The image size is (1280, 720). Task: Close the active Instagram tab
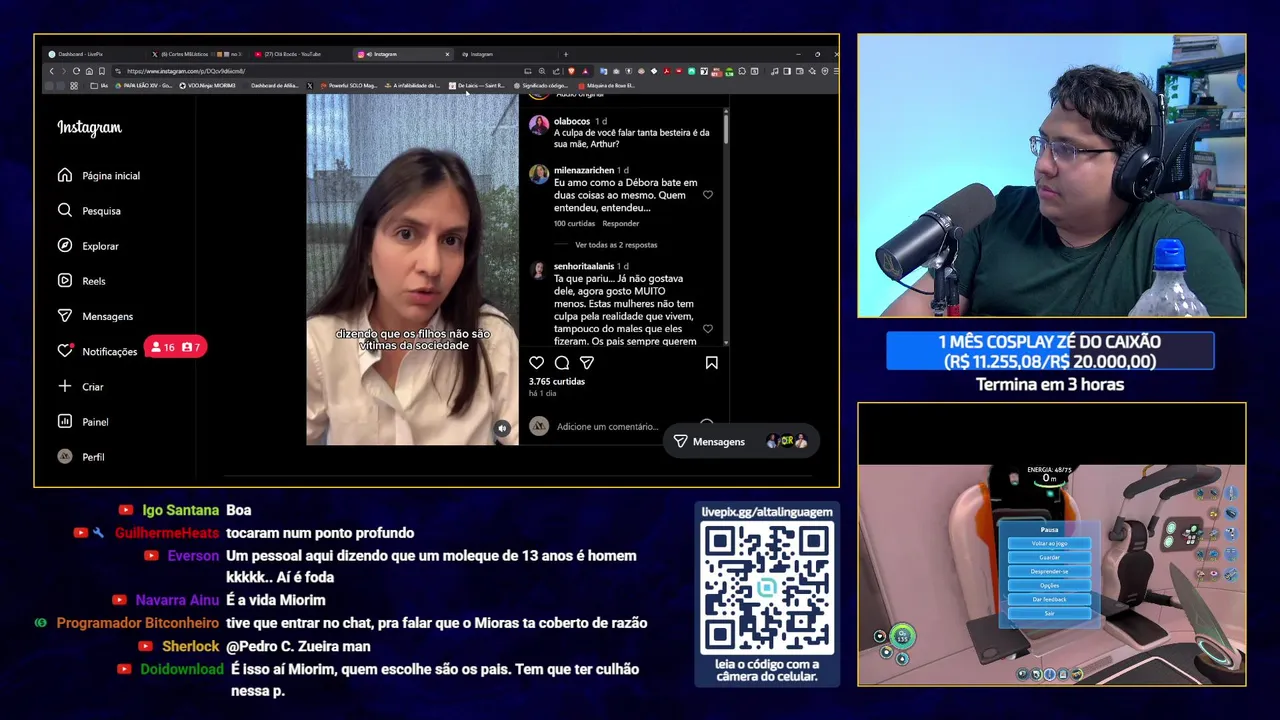tap(447, 54)
